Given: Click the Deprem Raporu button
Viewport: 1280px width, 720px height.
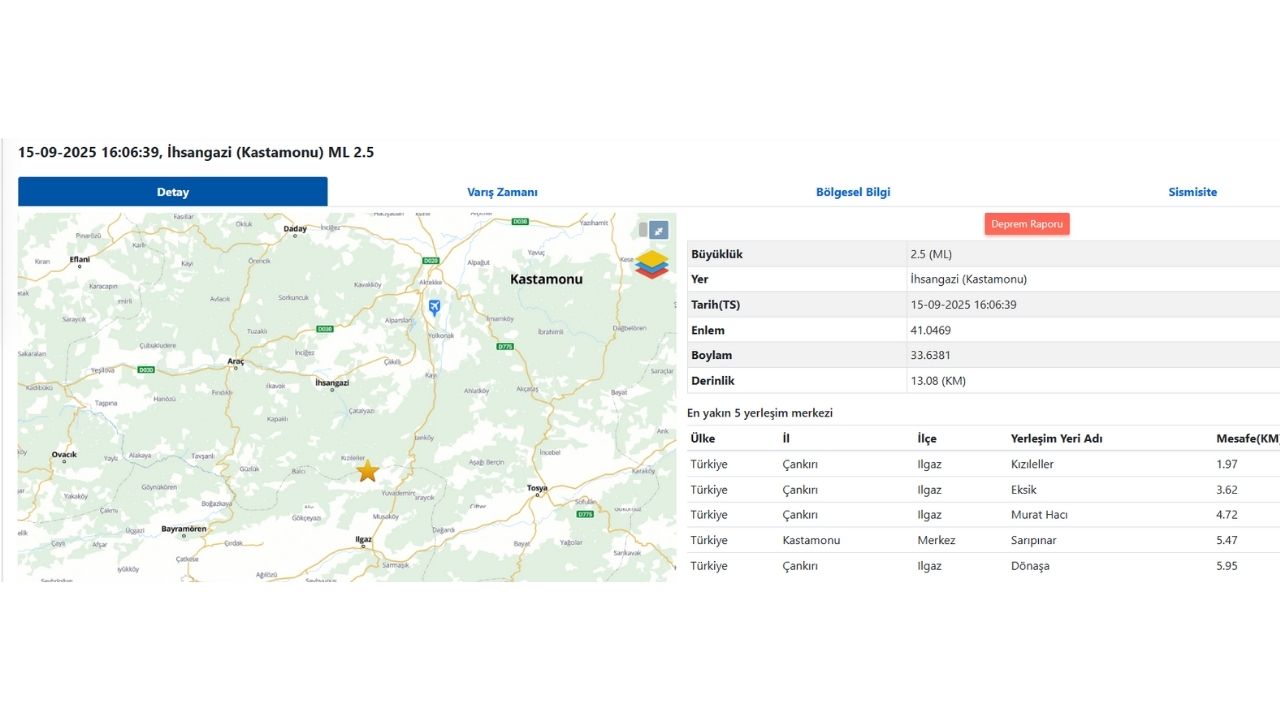Looking at the screenshot, I should pos(1027,224).
